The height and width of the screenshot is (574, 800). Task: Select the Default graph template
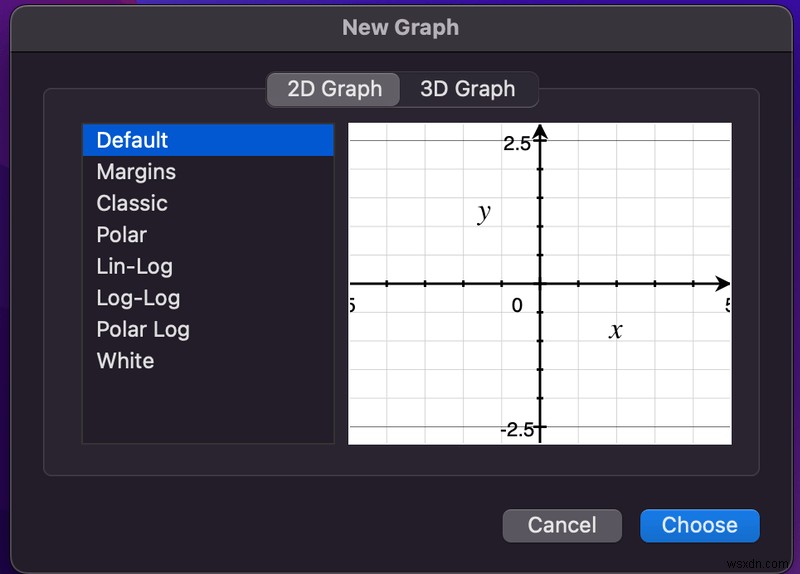[x=208, y=140]
